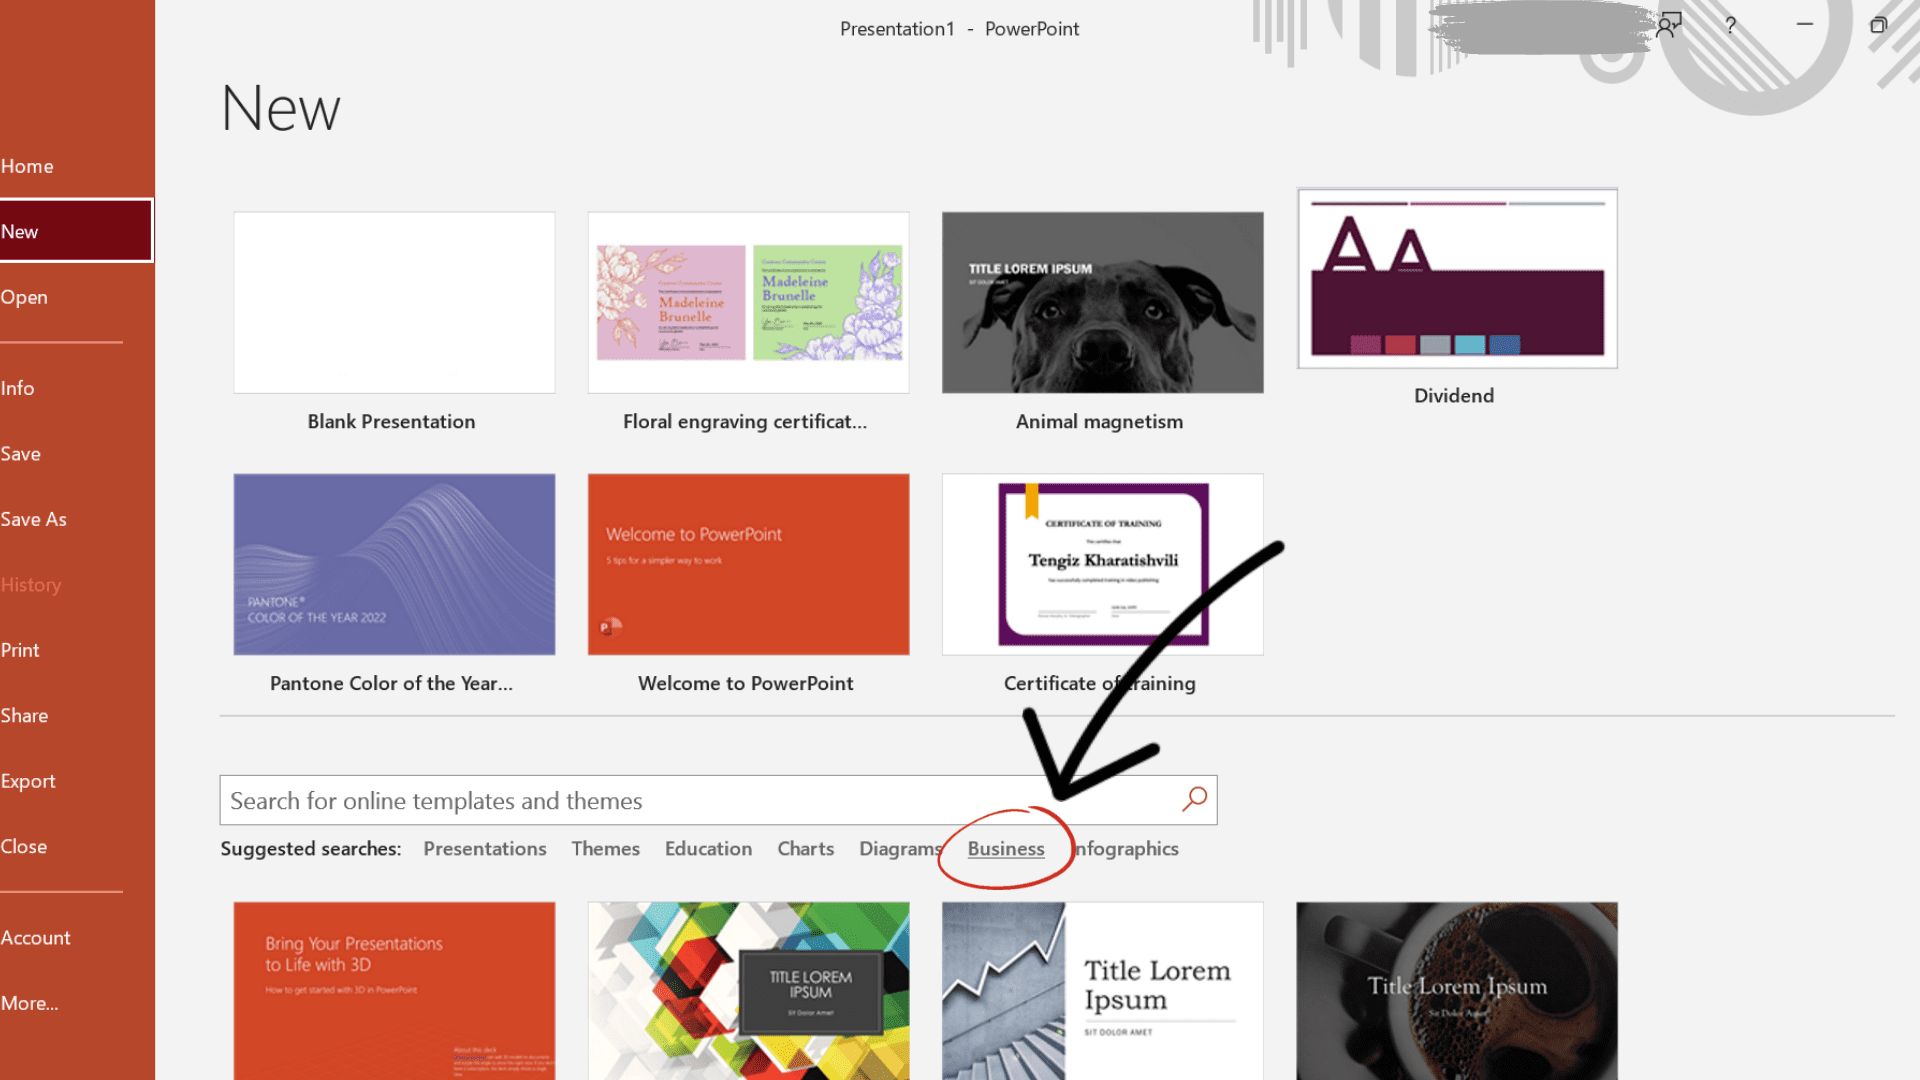Select the Dividend theme thumbnail
1920x1080 pixels.
tap(1457, 278)
